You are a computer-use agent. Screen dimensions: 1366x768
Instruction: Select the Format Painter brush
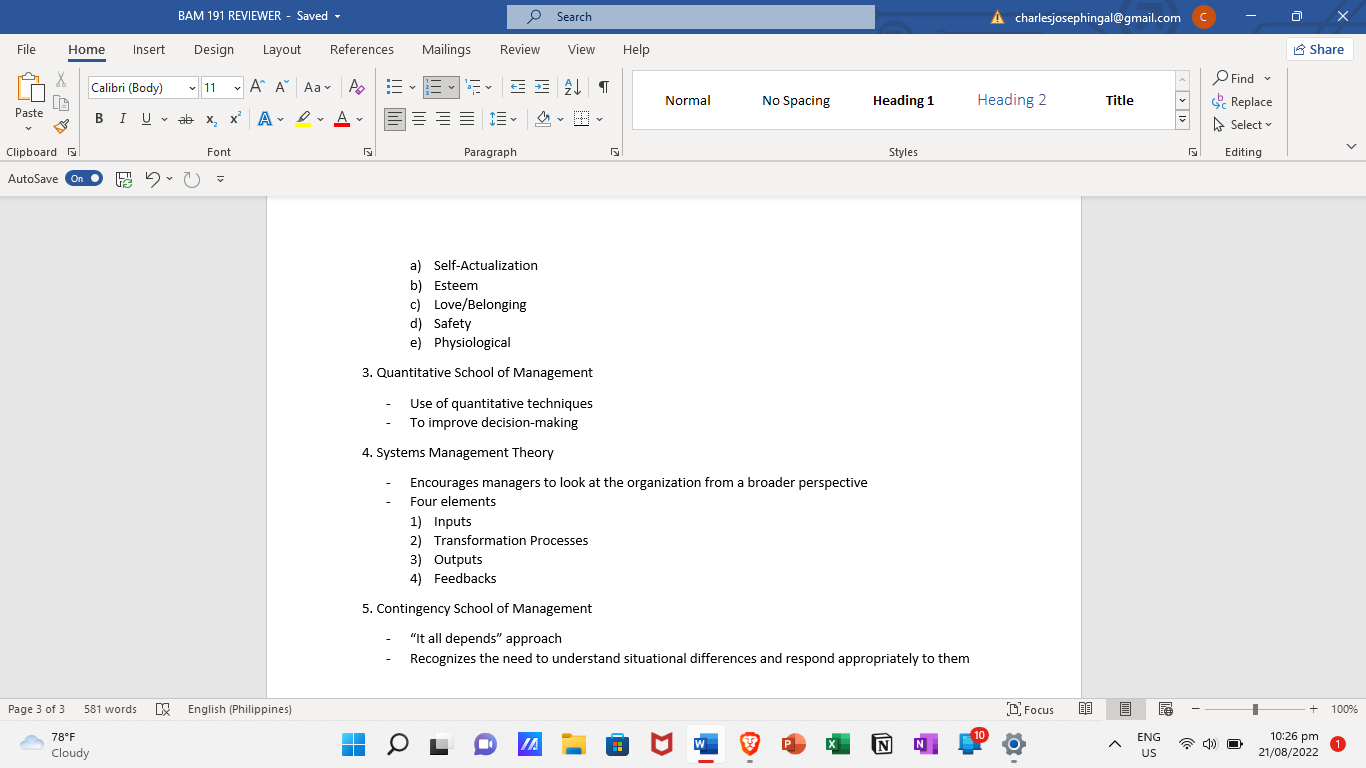coord(61,126)
